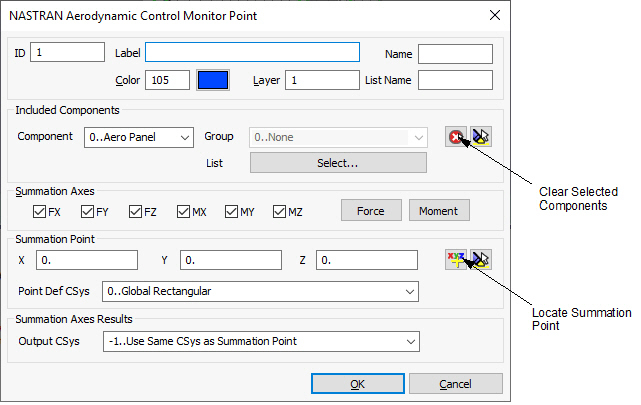Click the Locate Summation Point XYZ icon
Viewport: 641px width, 405px height.
(456, 260)
